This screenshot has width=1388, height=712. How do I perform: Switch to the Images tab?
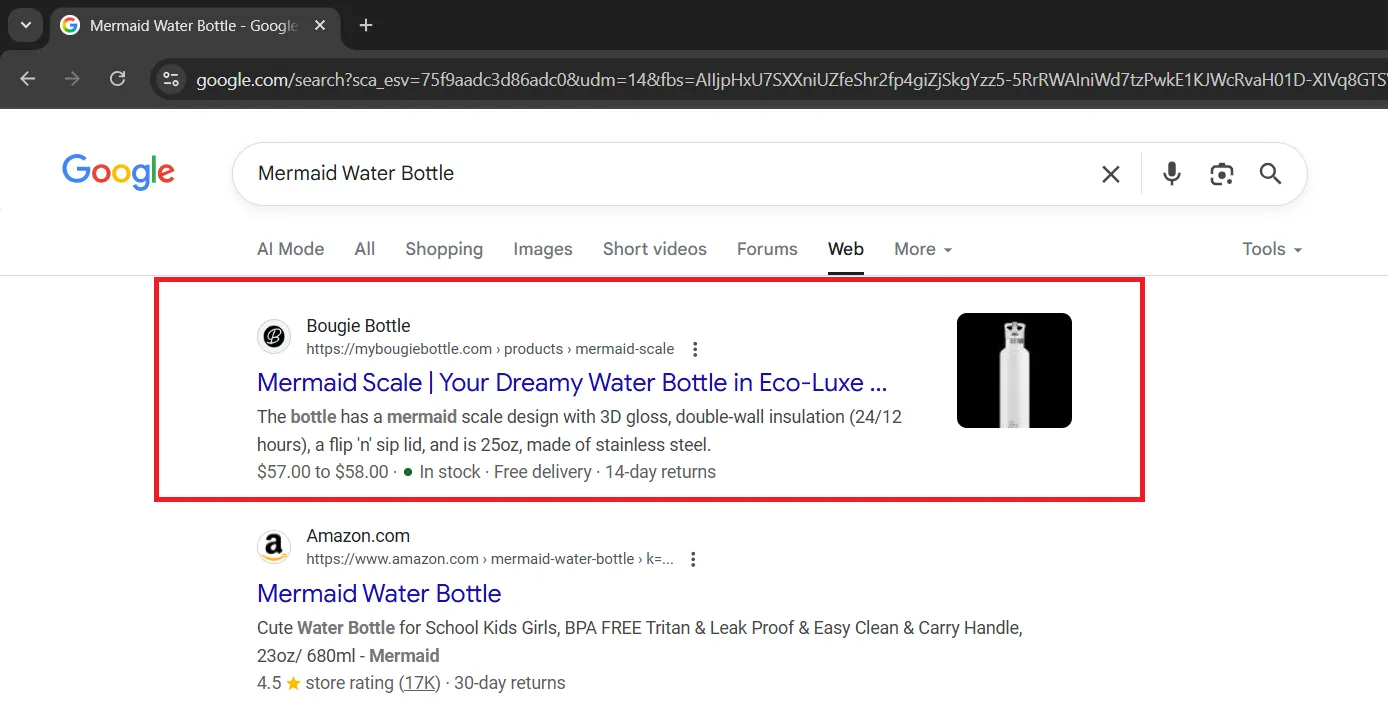[543, 249]
